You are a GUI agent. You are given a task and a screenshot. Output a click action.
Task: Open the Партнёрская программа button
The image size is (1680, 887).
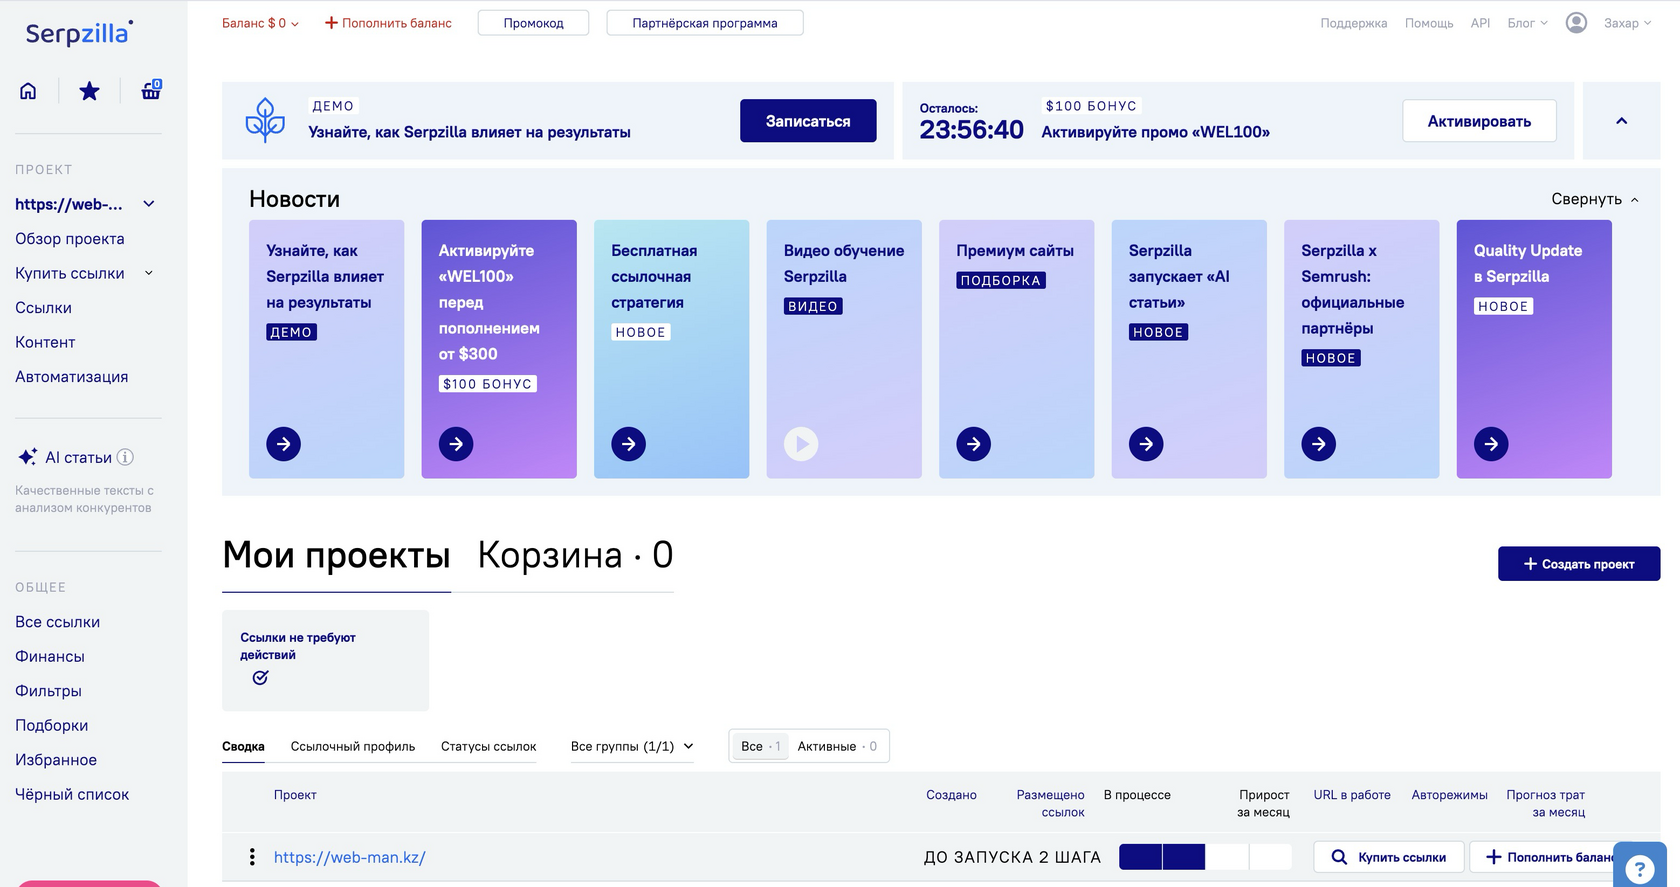pyautogui.click(x=705, y=23)
